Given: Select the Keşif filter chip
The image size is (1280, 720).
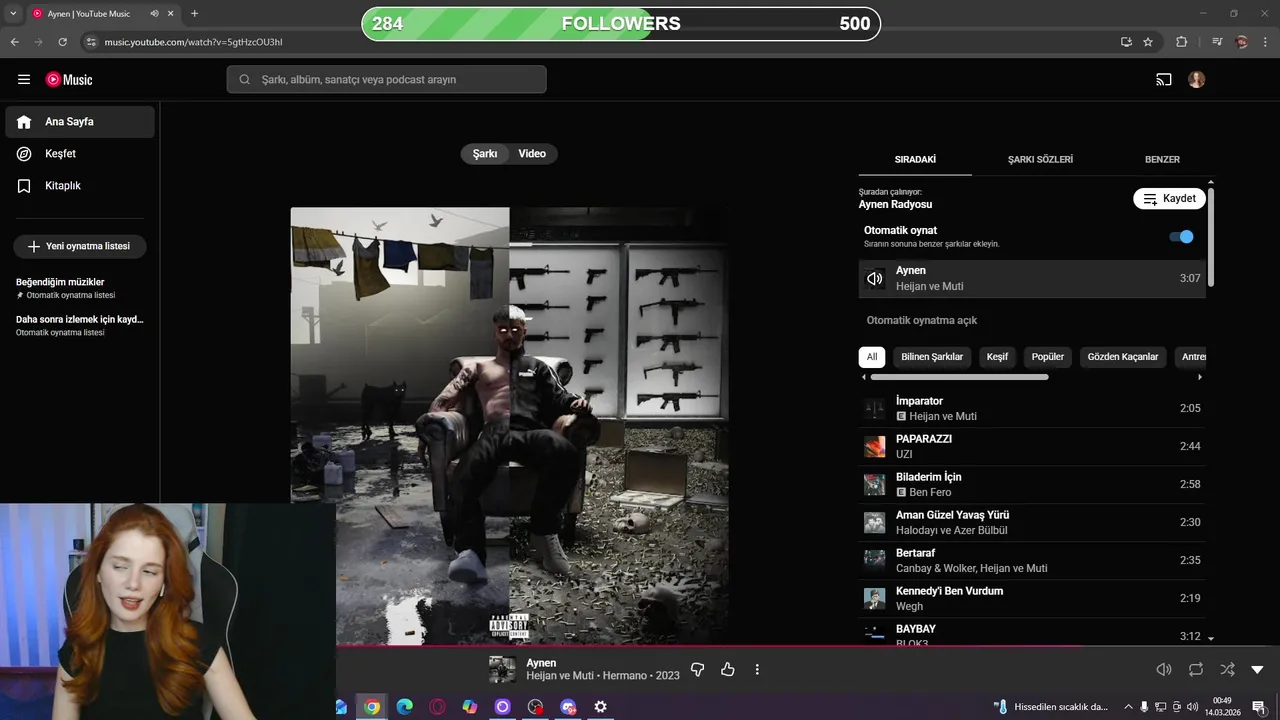Looking at the screenshot, I should tap(997, 357).
